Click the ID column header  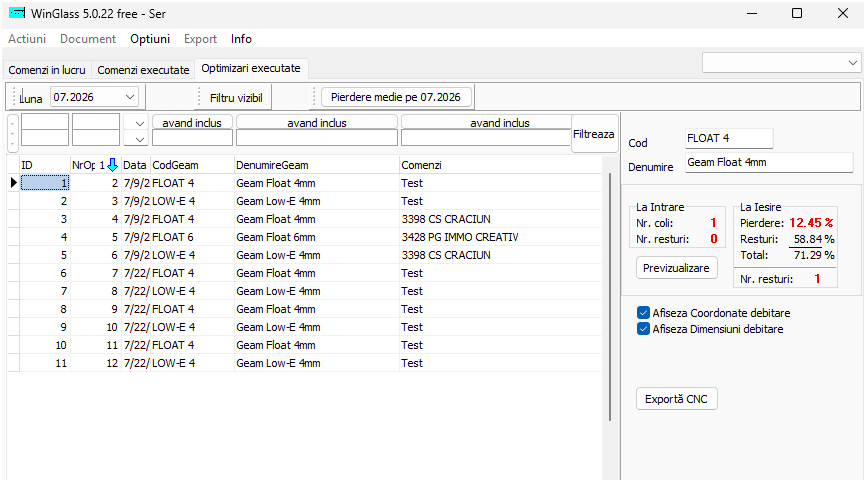[x=45, y=165]
